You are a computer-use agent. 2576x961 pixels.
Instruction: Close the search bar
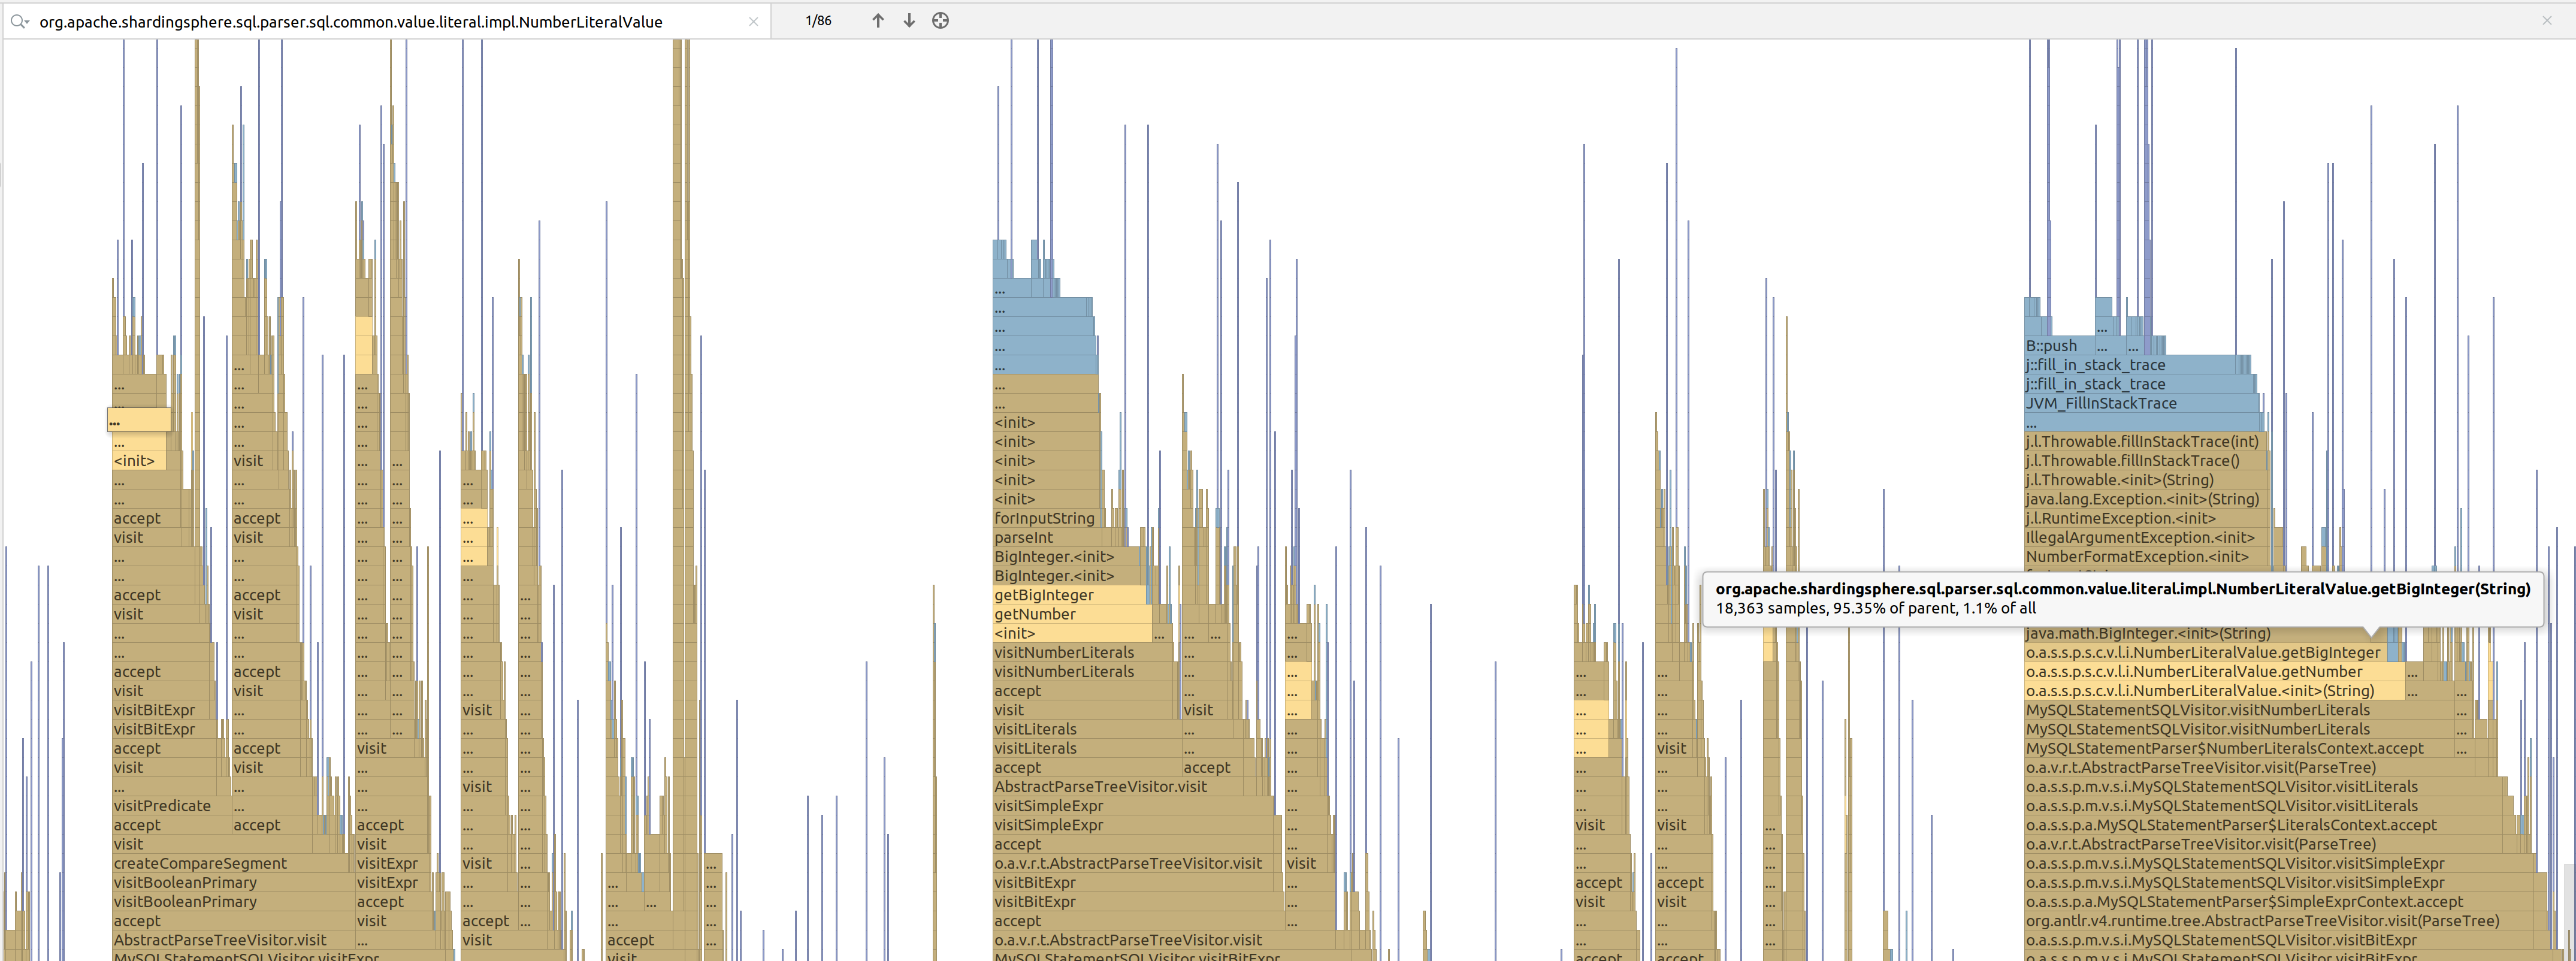tap(2546, 21)
